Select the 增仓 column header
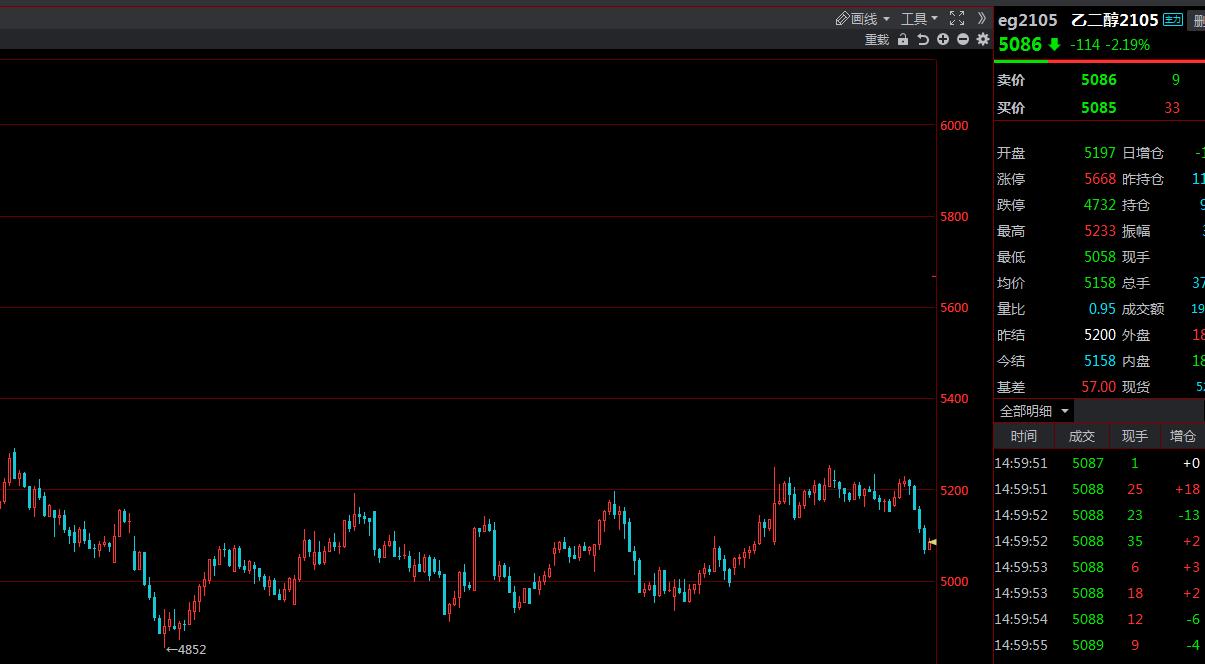 click(1183, 436)
